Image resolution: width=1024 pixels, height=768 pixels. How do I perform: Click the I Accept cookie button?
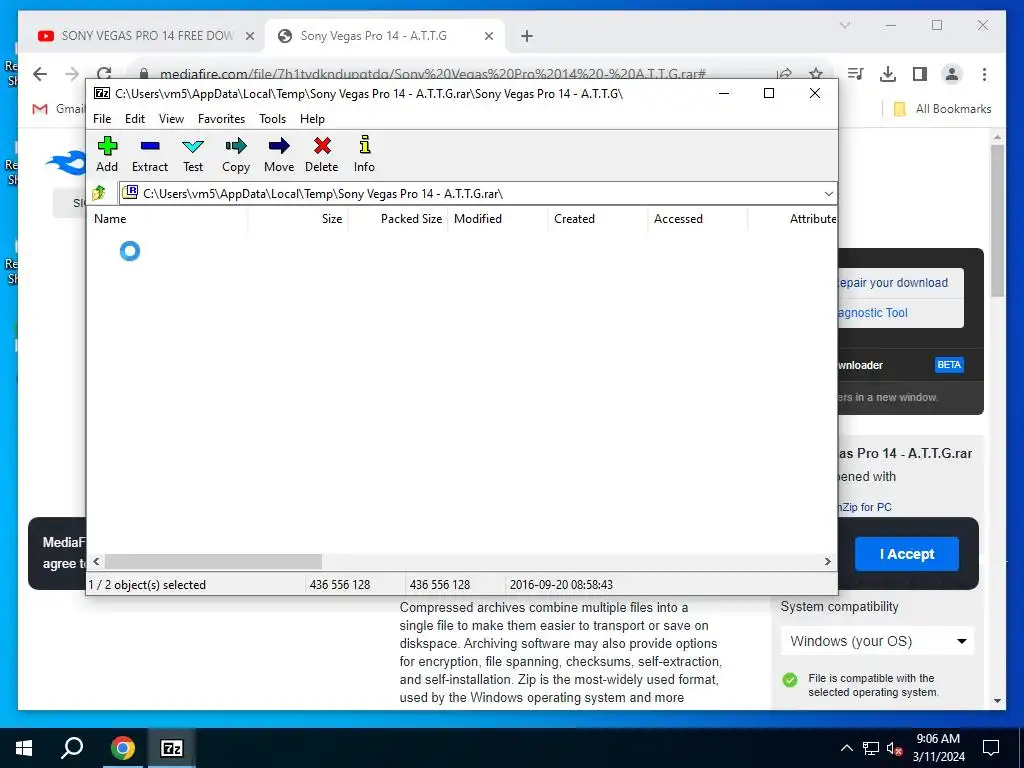click(x=906, y=554)
